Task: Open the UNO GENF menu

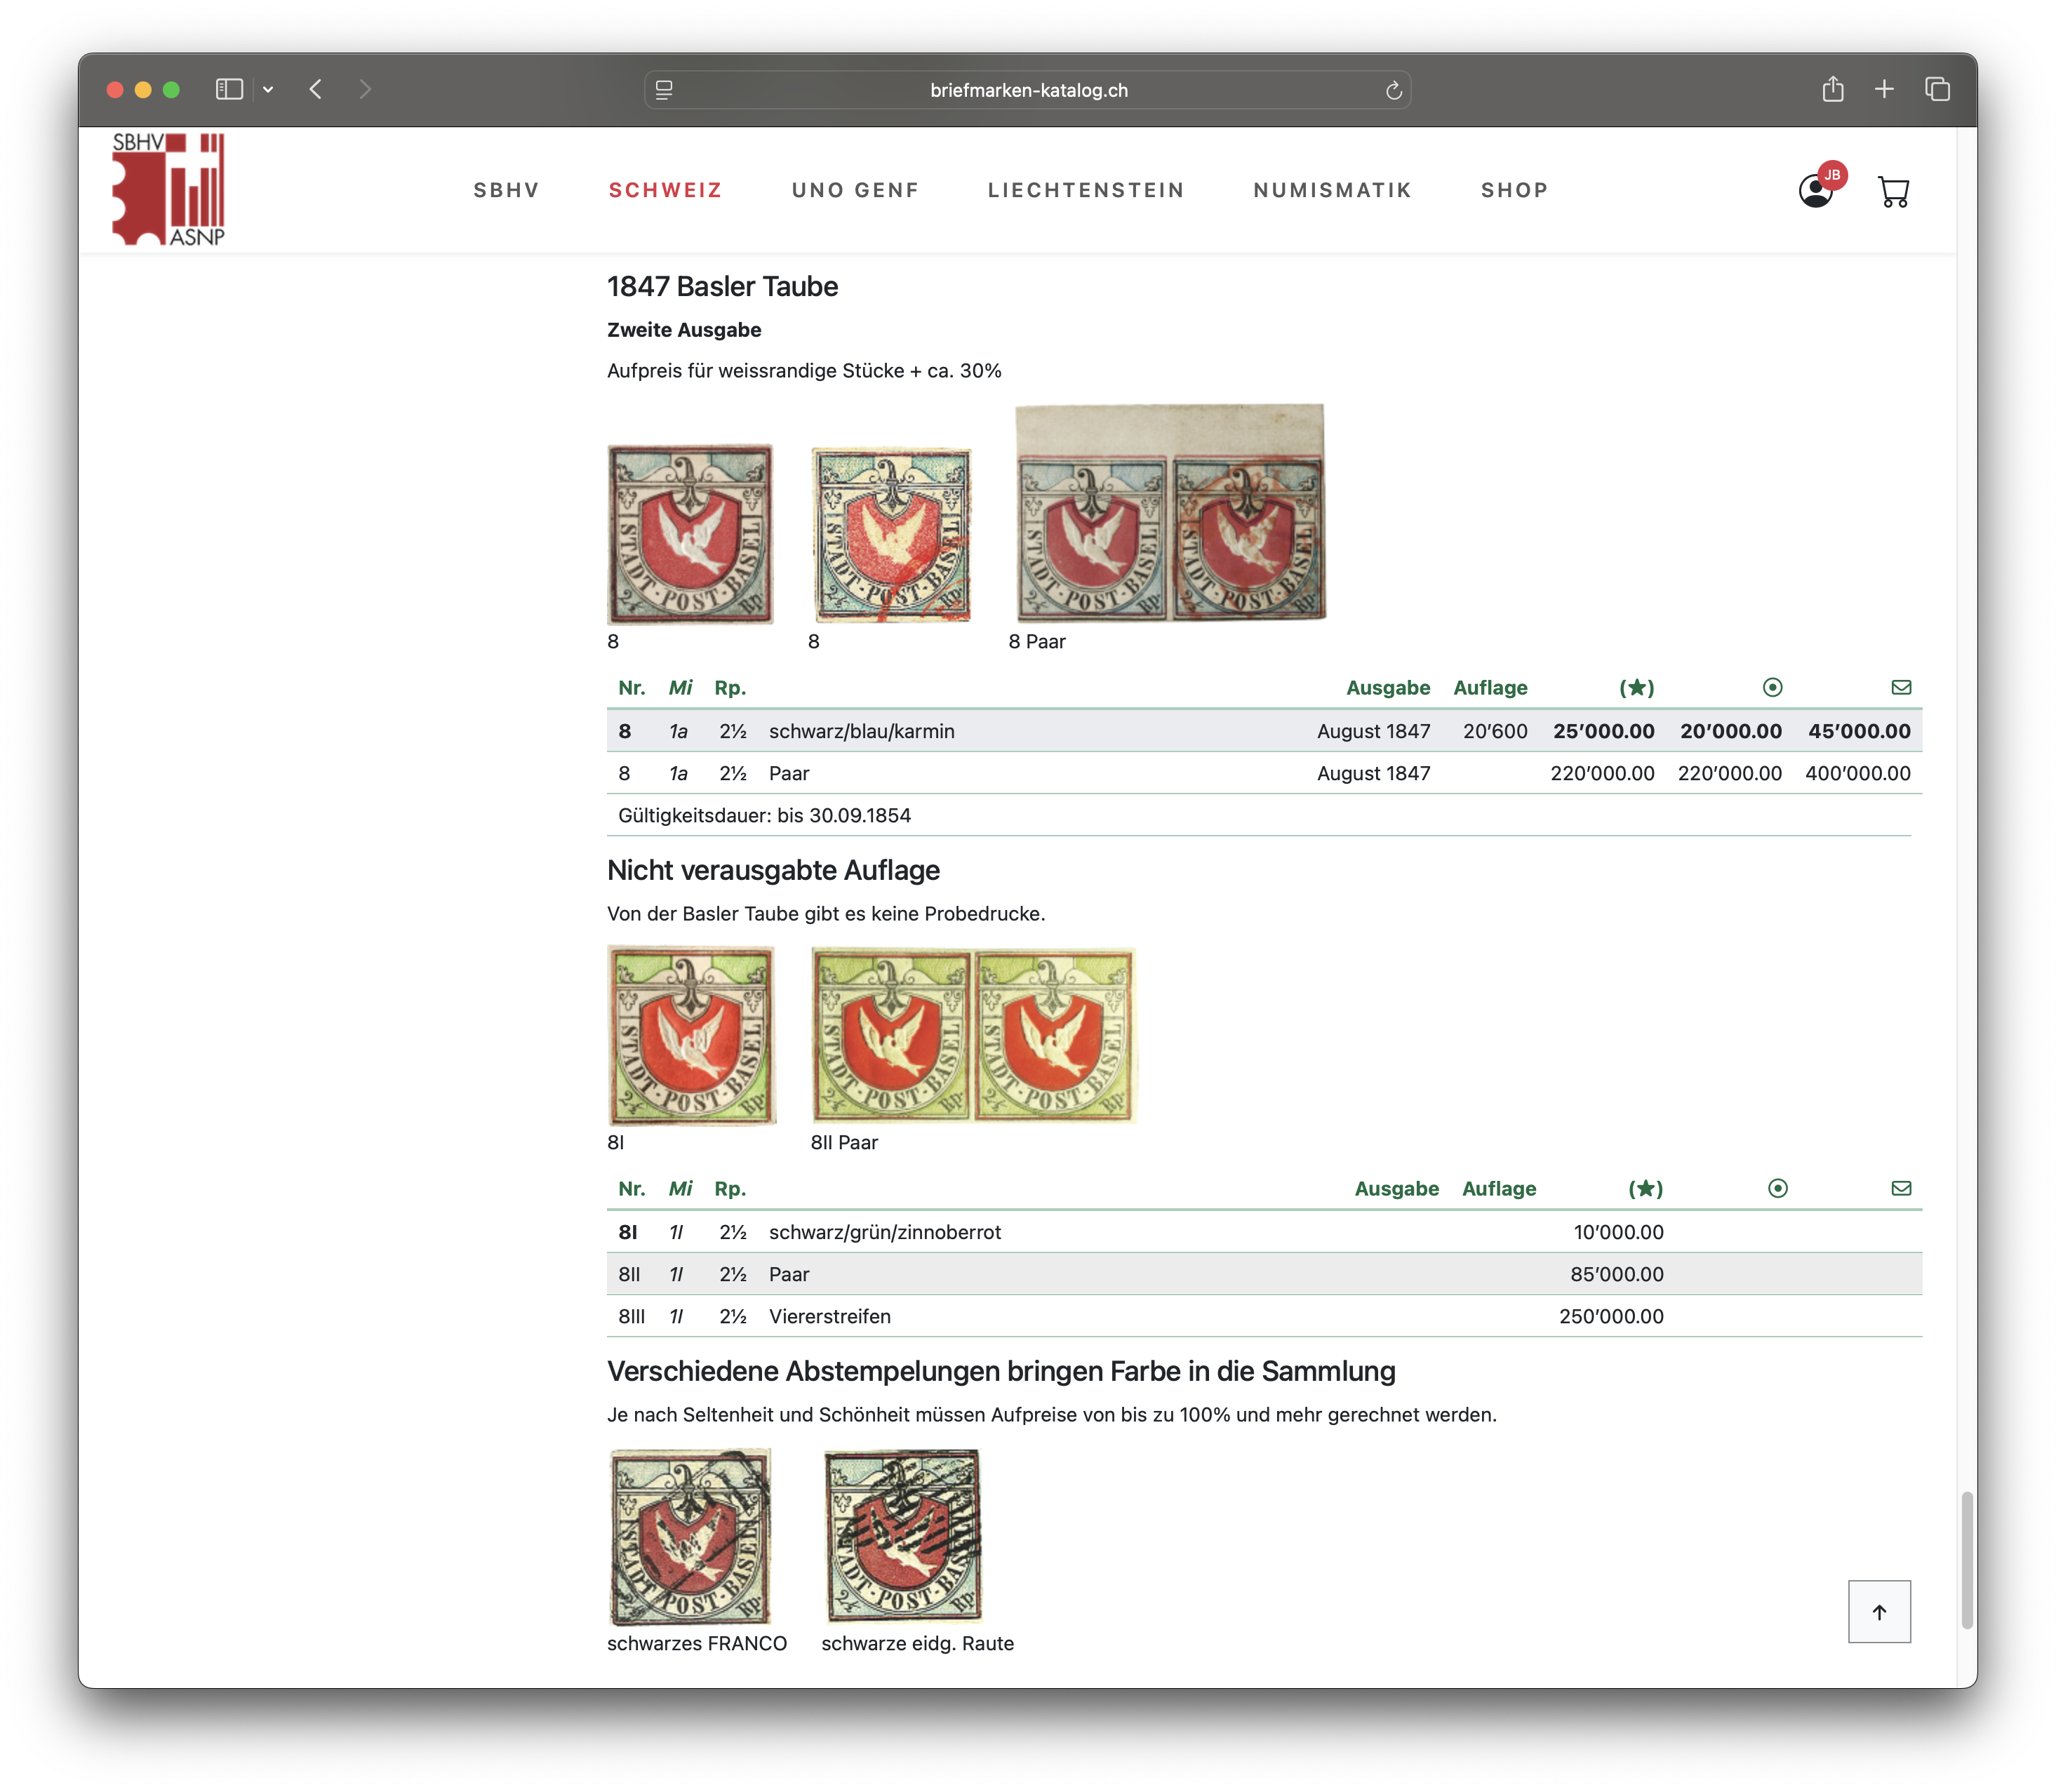Action: pos(855,190)
